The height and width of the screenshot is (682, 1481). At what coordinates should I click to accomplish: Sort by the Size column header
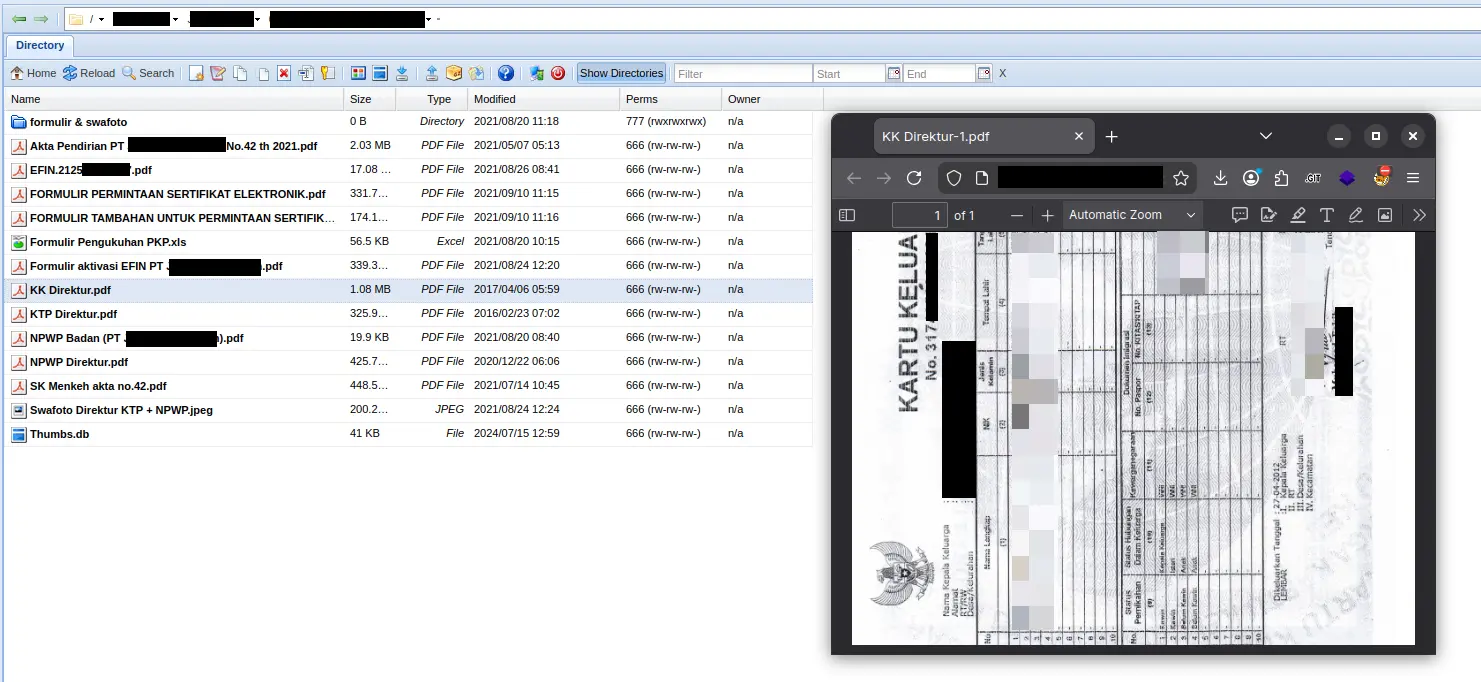pos(370,99)
